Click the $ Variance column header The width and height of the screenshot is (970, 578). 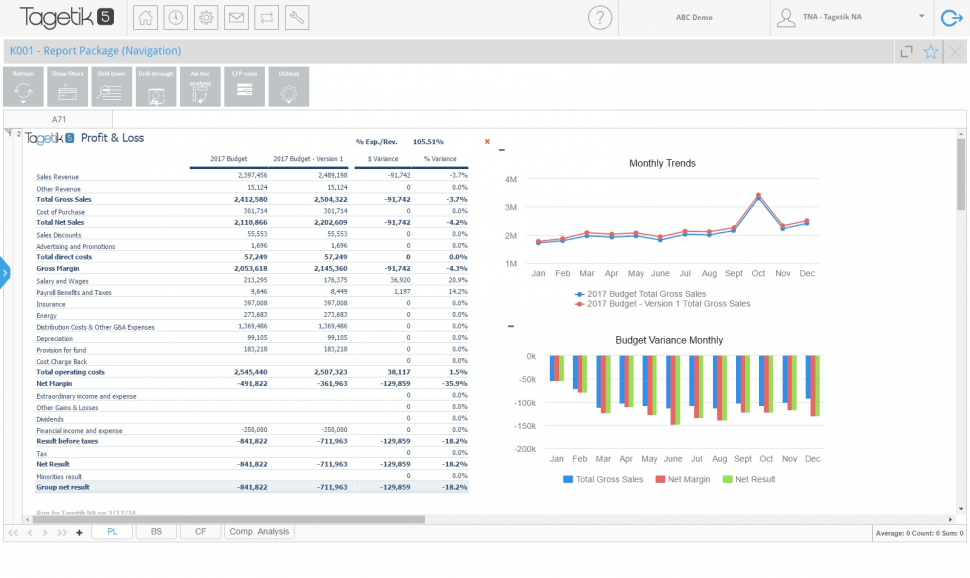(x=383, y=159)
